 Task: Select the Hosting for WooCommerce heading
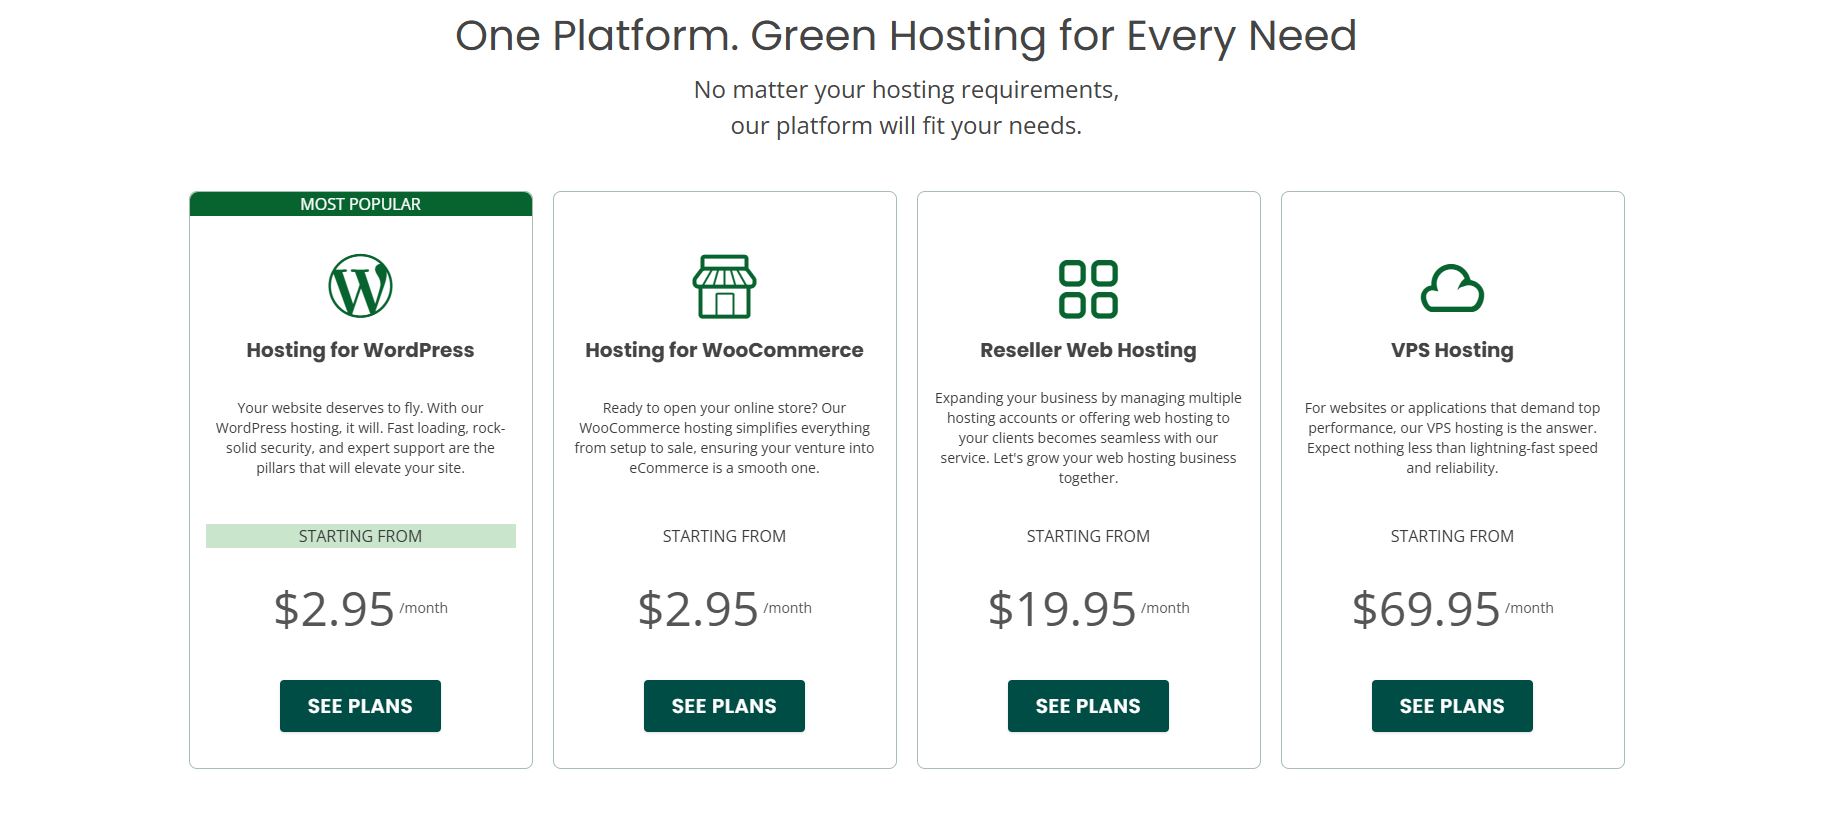tap(724, 350)
